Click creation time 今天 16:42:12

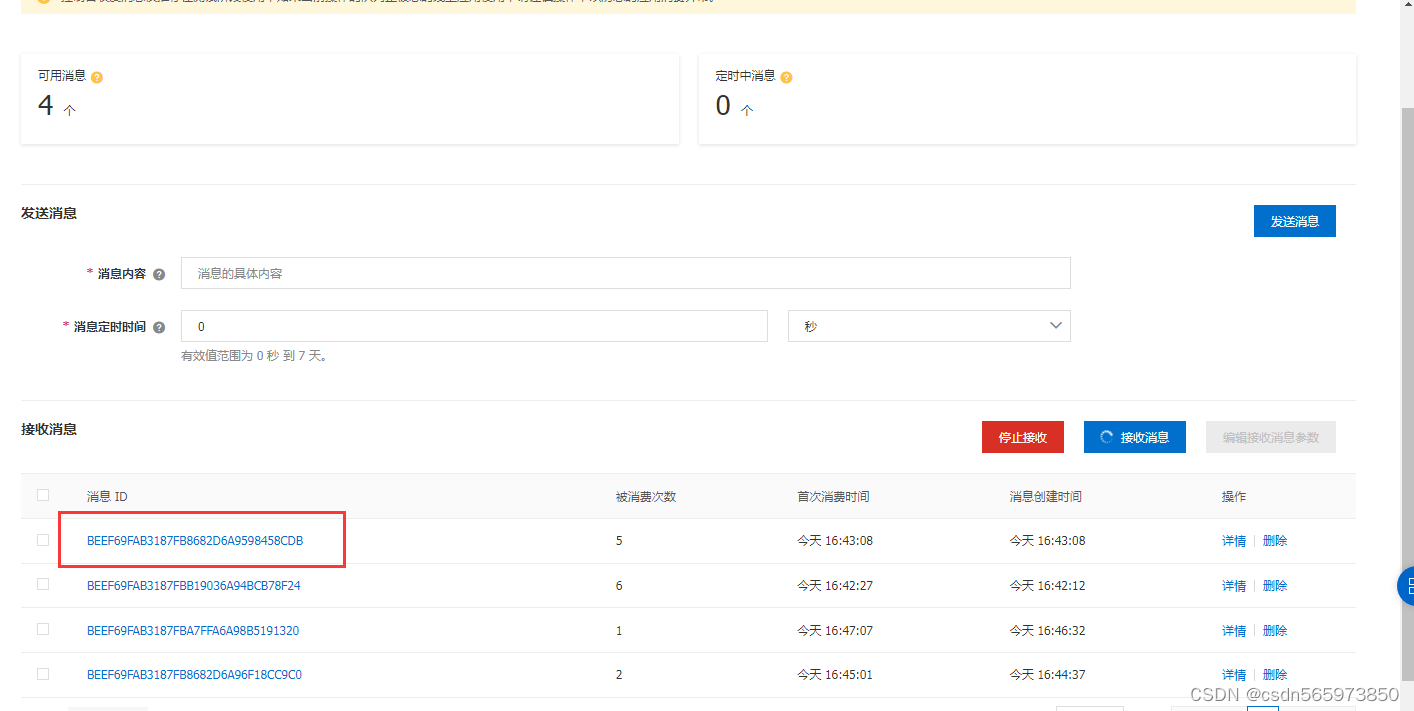click(1047, 586)
